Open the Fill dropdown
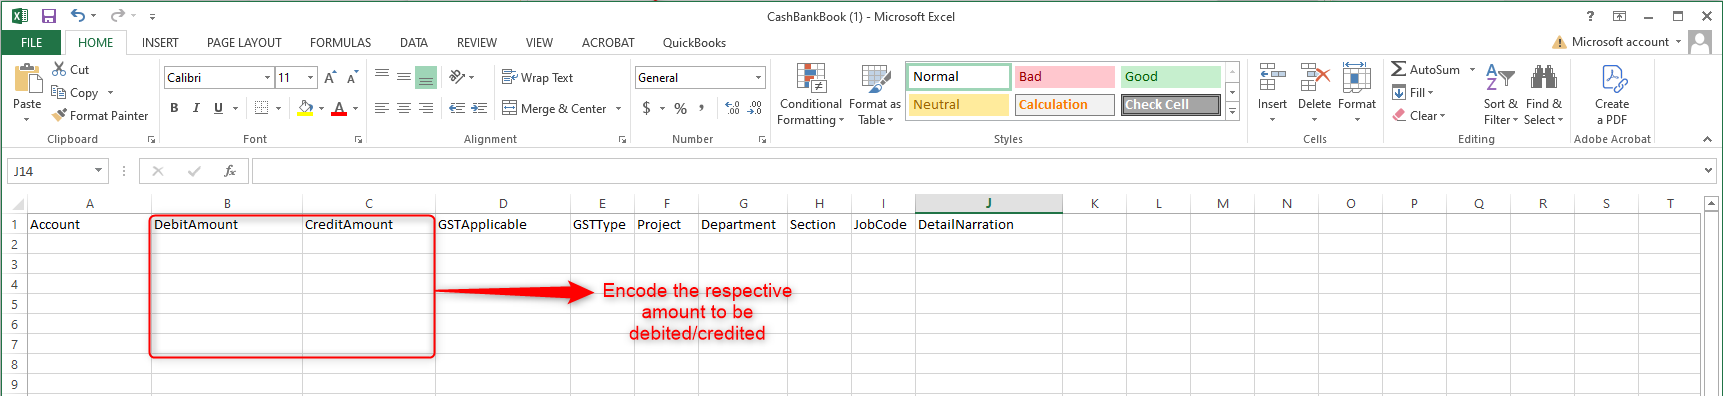The height and width of the screenshot is (396, 1723). click(1412, 93)
